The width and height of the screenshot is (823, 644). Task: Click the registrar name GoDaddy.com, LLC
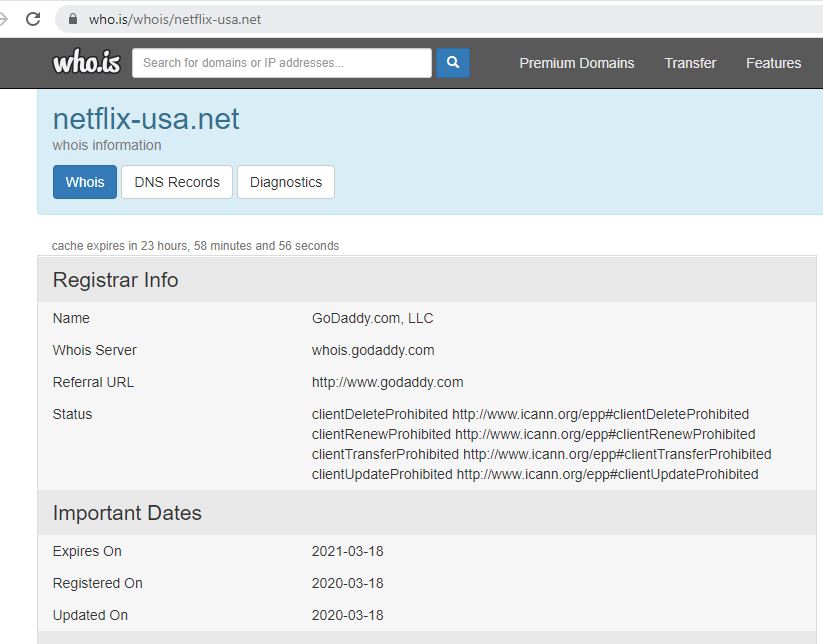373,318
